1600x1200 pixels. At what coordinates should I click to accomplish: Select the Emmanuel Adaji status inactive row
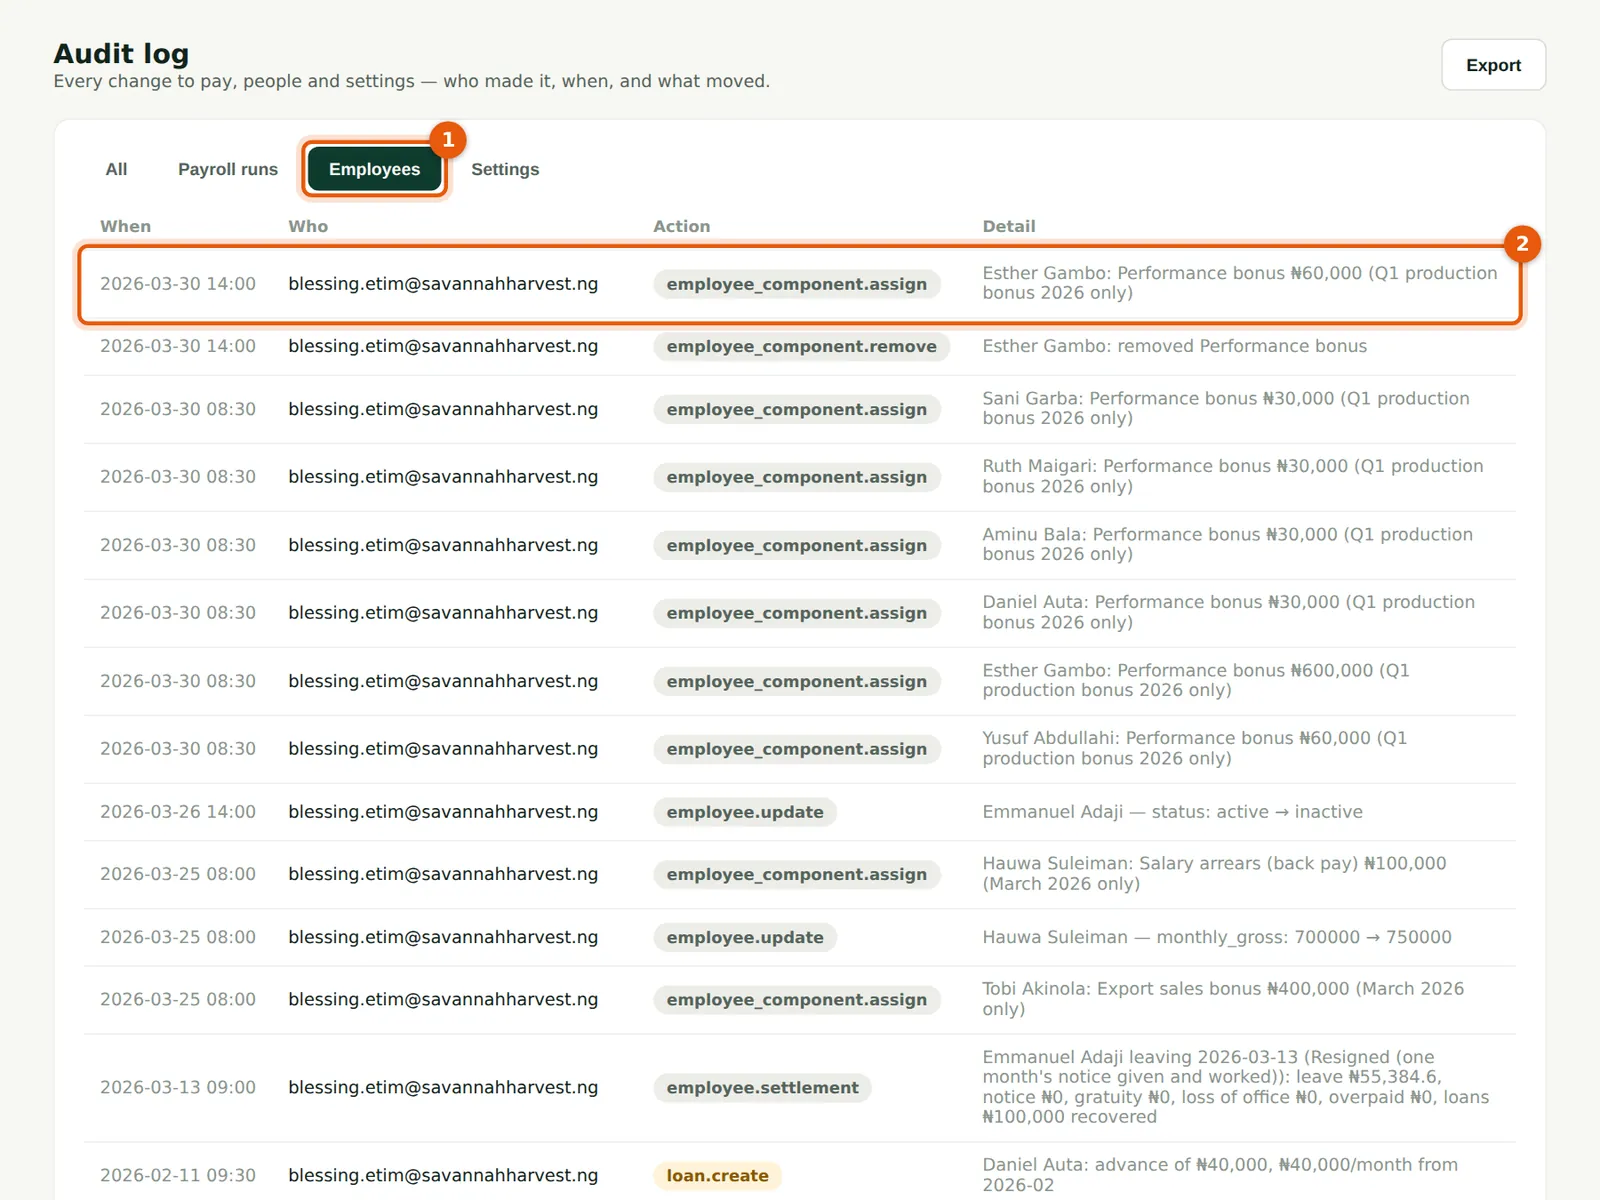click(x=800, y=812)
